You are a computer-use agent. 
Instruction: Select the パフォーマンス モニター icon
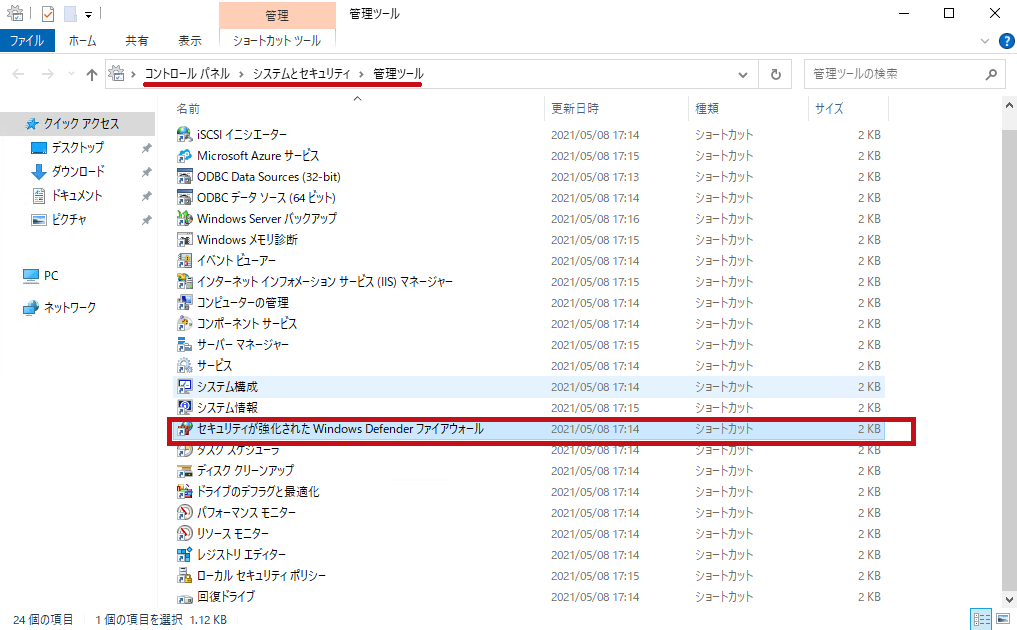(x=184, y=513)
